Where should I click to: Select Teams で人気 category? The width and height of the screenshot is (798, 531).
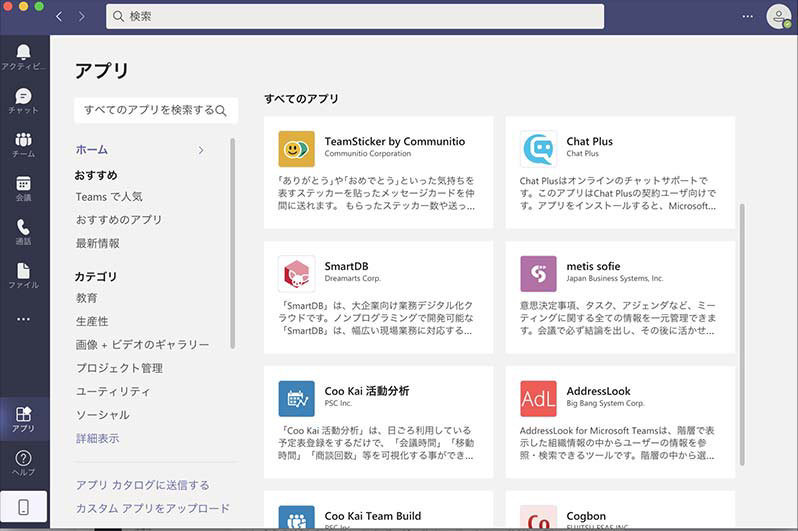[109, 197]
